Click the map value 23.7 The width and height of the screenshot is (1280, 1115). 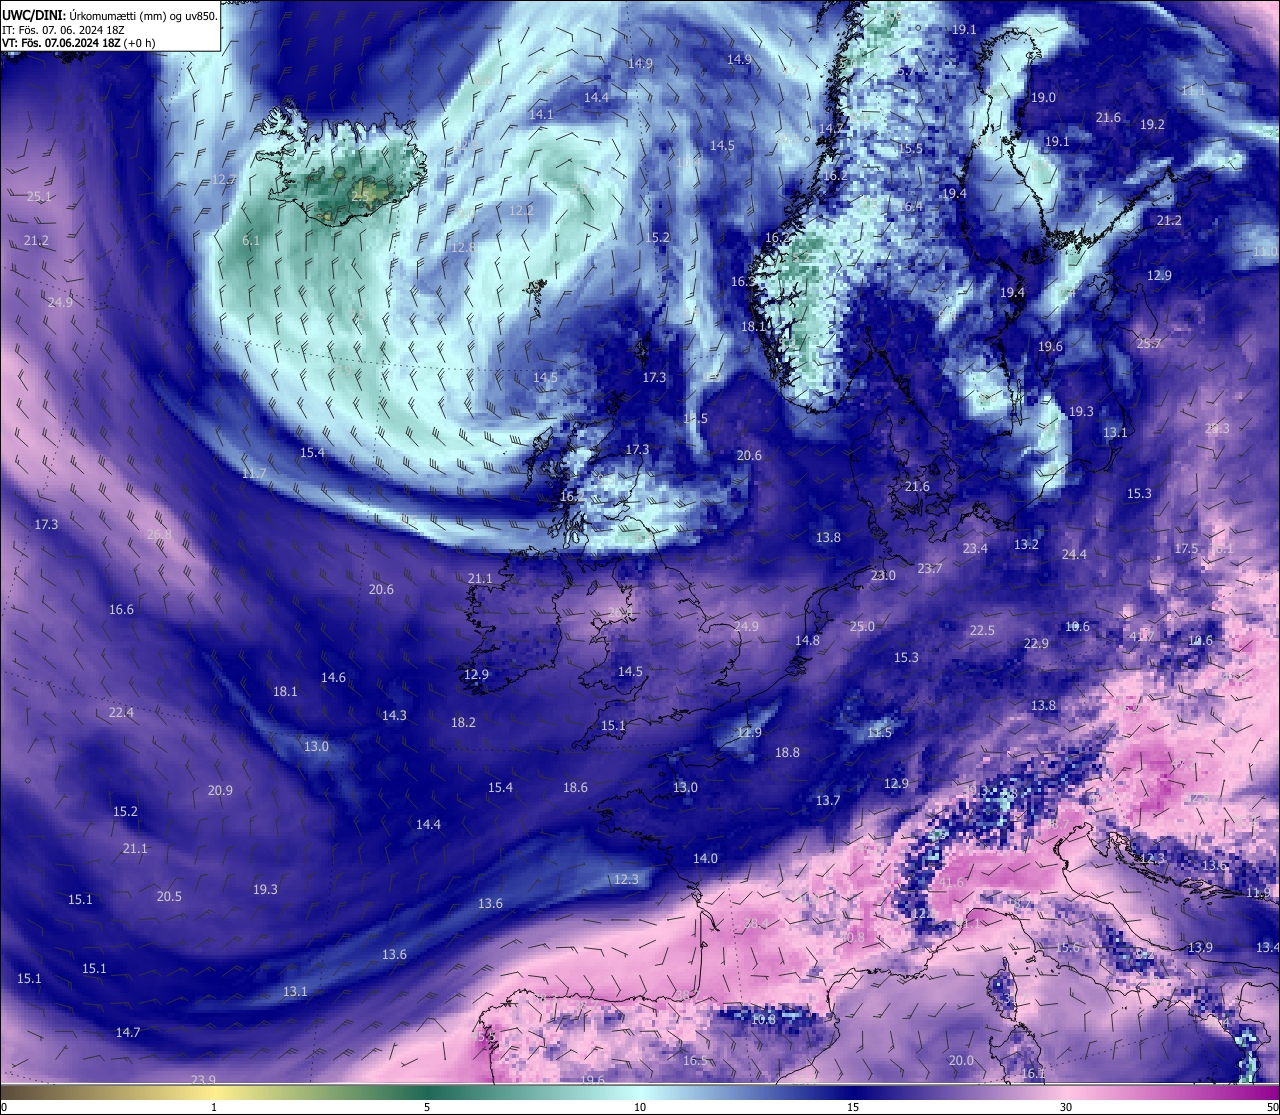click(929, 569)
